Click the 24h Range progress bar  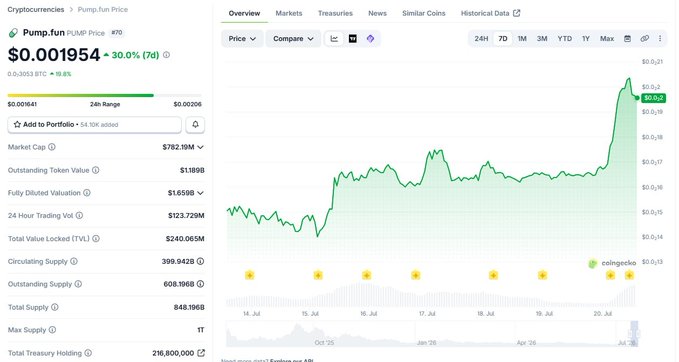pyautogui.click(x=104, y=95)
